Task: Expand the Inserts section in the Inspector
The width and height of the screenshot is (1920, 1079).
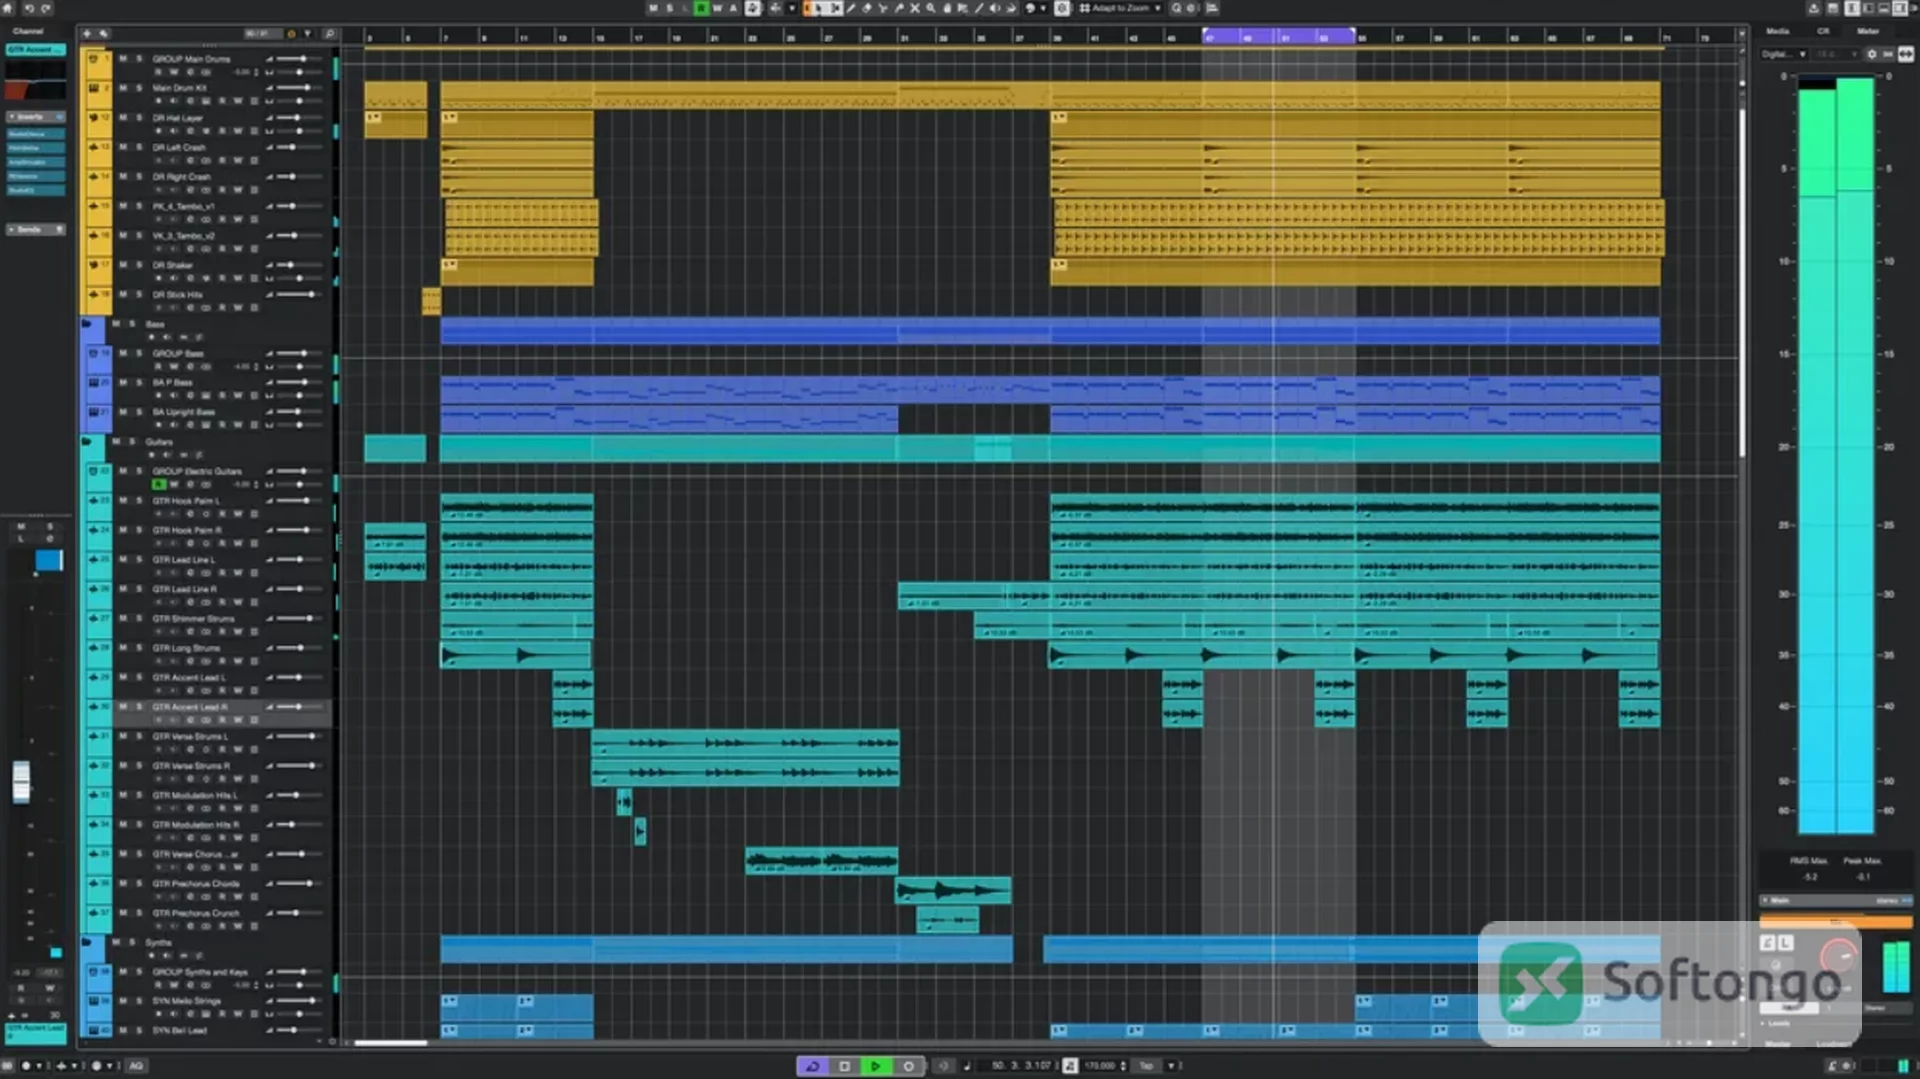Action: [x=35, y=117]
